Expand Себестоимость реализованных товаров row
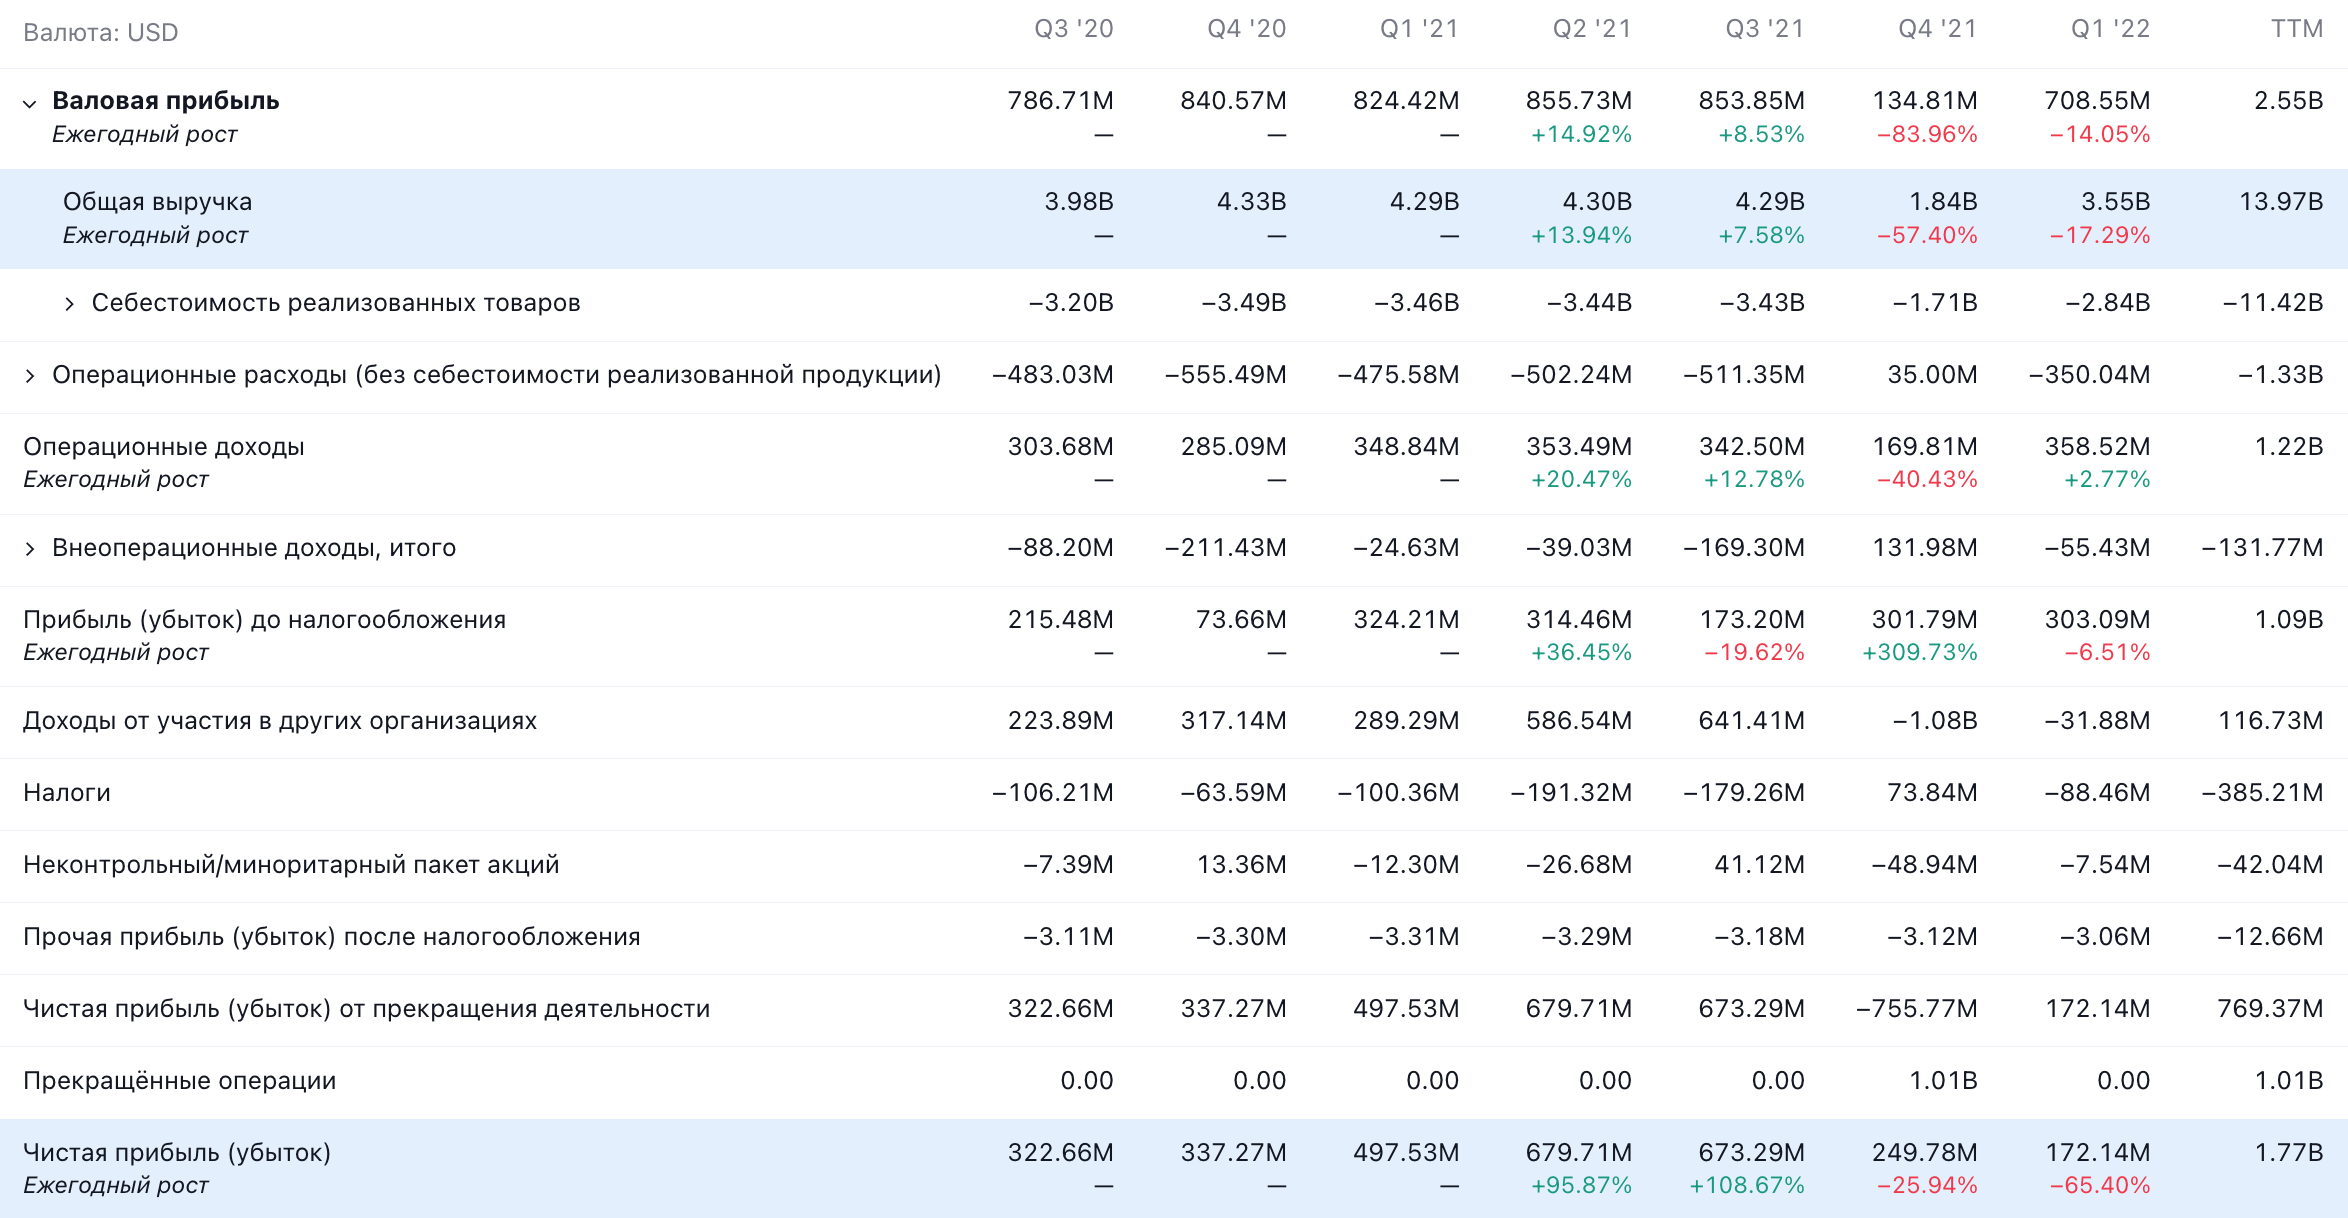2348x1218 pixels. (x=69, y=304)
